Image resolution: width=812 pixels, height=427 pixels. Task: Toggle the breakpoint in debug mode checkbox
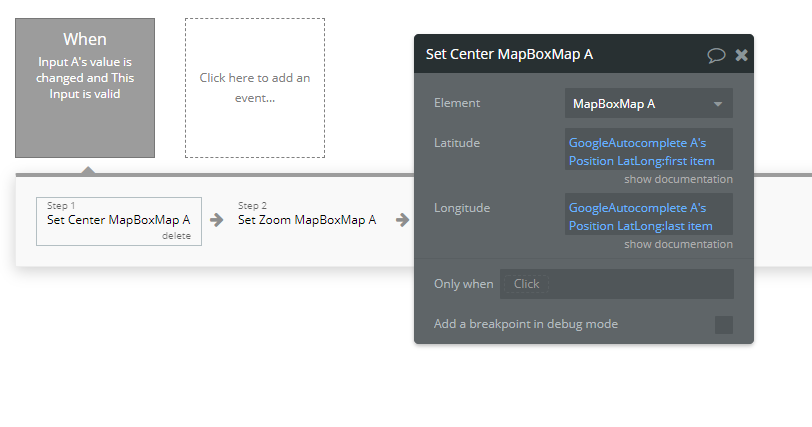tap(723, 325)
